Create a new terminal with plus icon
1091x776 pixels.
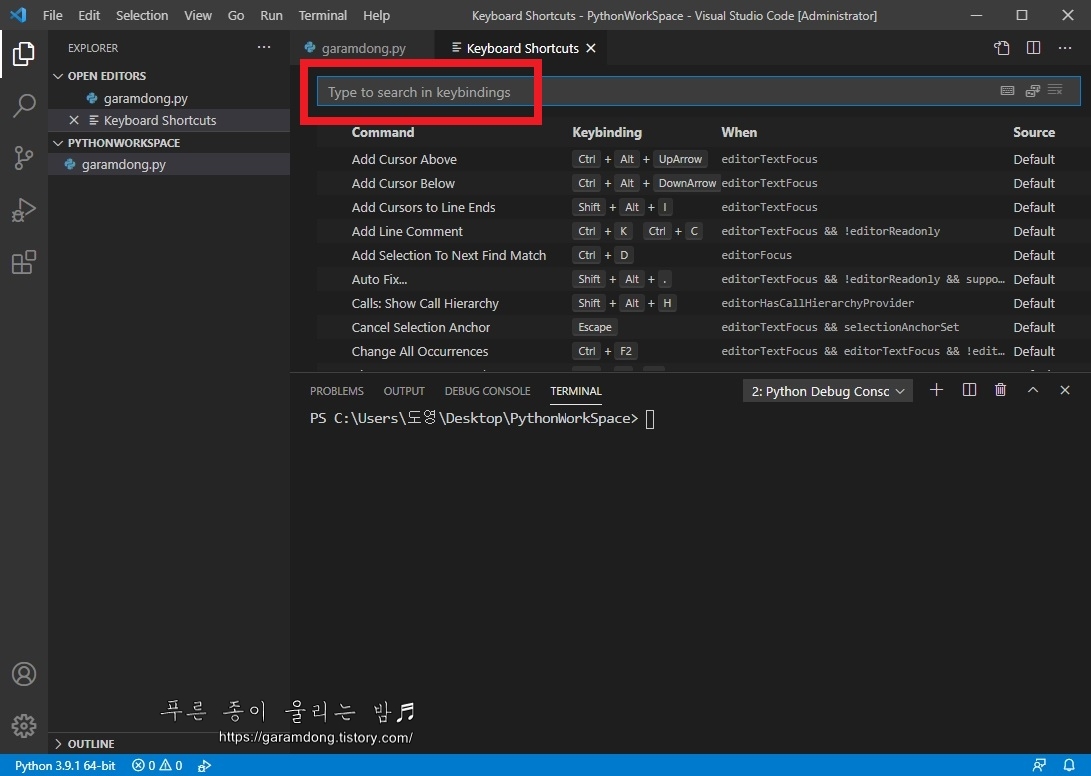937,390
